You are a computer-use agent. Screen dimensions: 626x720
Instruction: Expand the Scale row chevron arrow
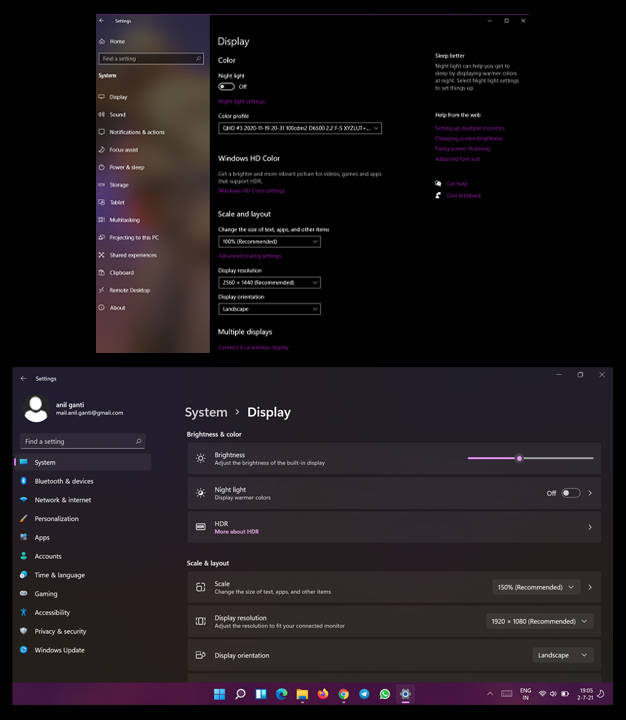pos(590,587)
